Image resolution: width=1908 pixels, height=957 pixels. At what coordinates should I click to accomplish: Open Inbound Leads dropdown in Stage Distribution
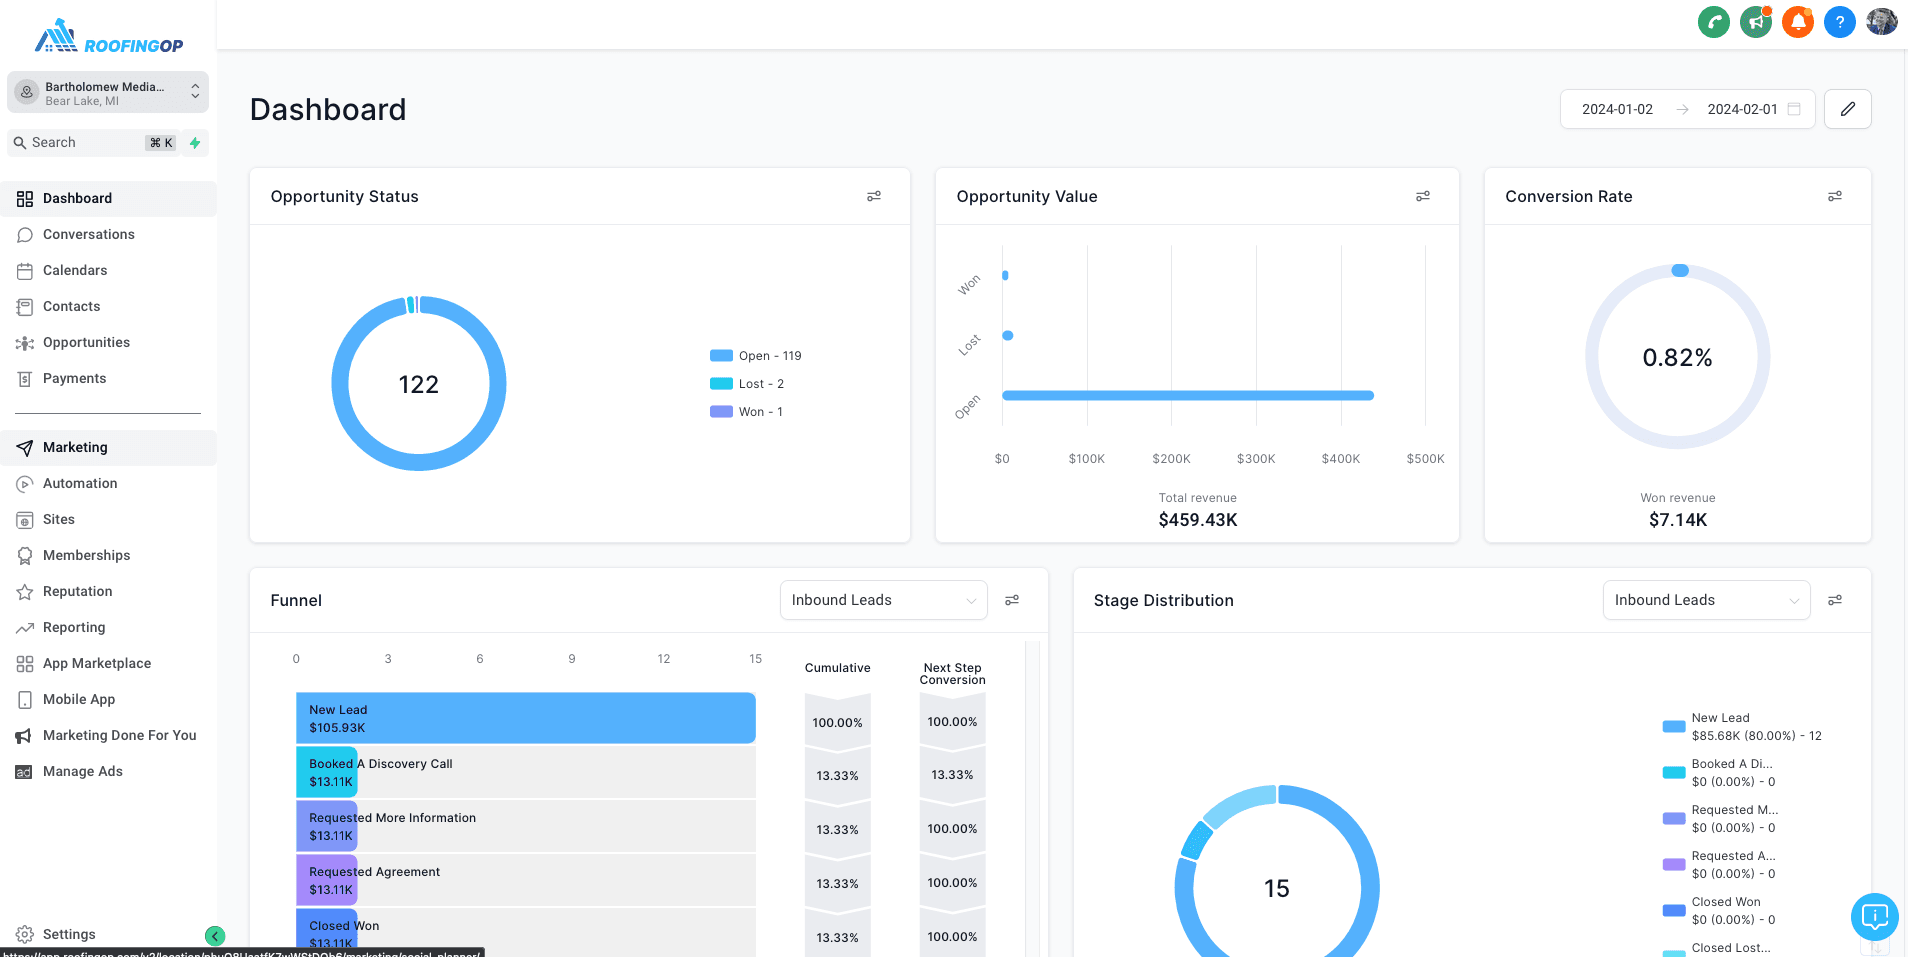[x=1706, y=600]
